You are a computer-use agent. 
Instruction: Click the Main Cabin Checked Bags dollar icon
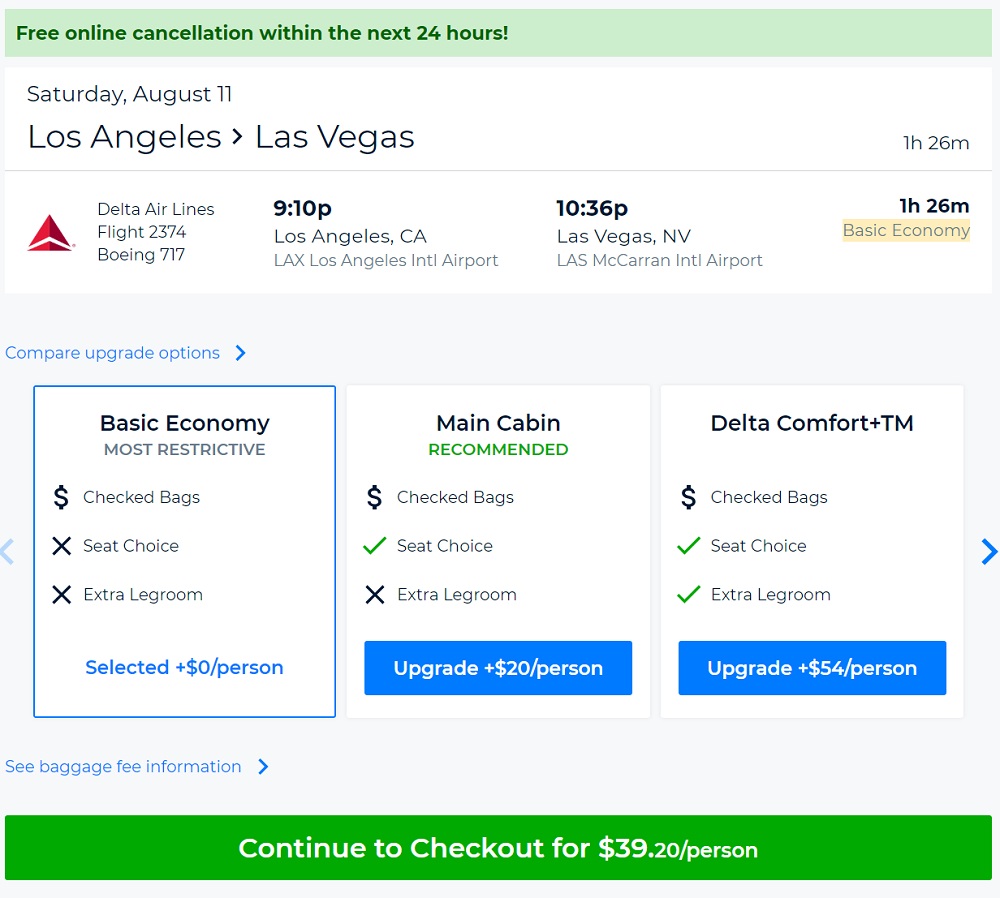(375, 497)
